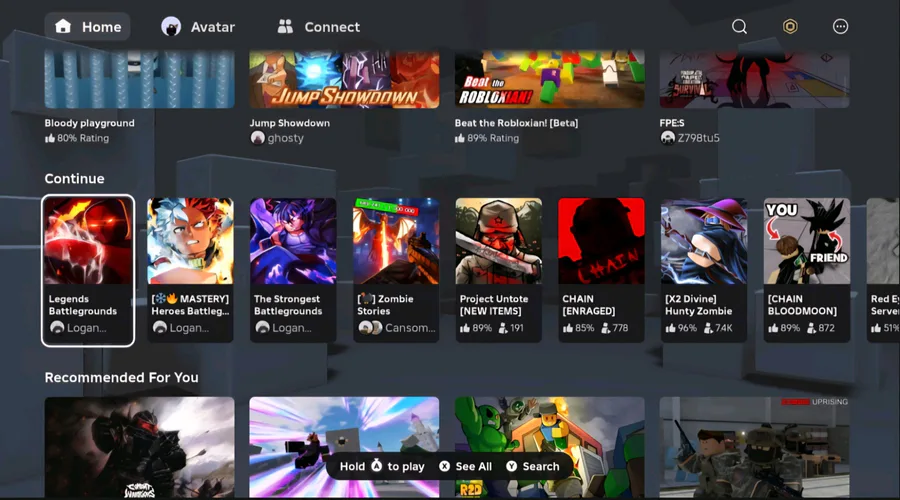The height and width of the screenshot is (500, 900).
Task: Select the Jump Showdown thumbnail
Action: pyautogui.click(x=344, y=79)
